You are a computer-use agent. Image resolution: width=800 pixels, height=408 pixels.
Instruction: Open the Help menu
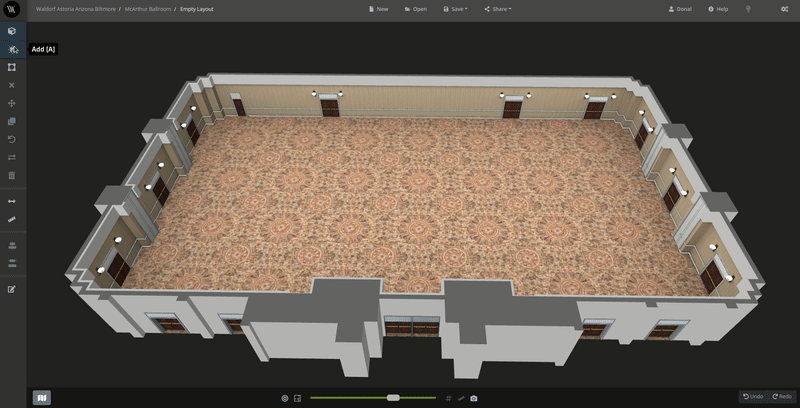click(x=718, y=9)
